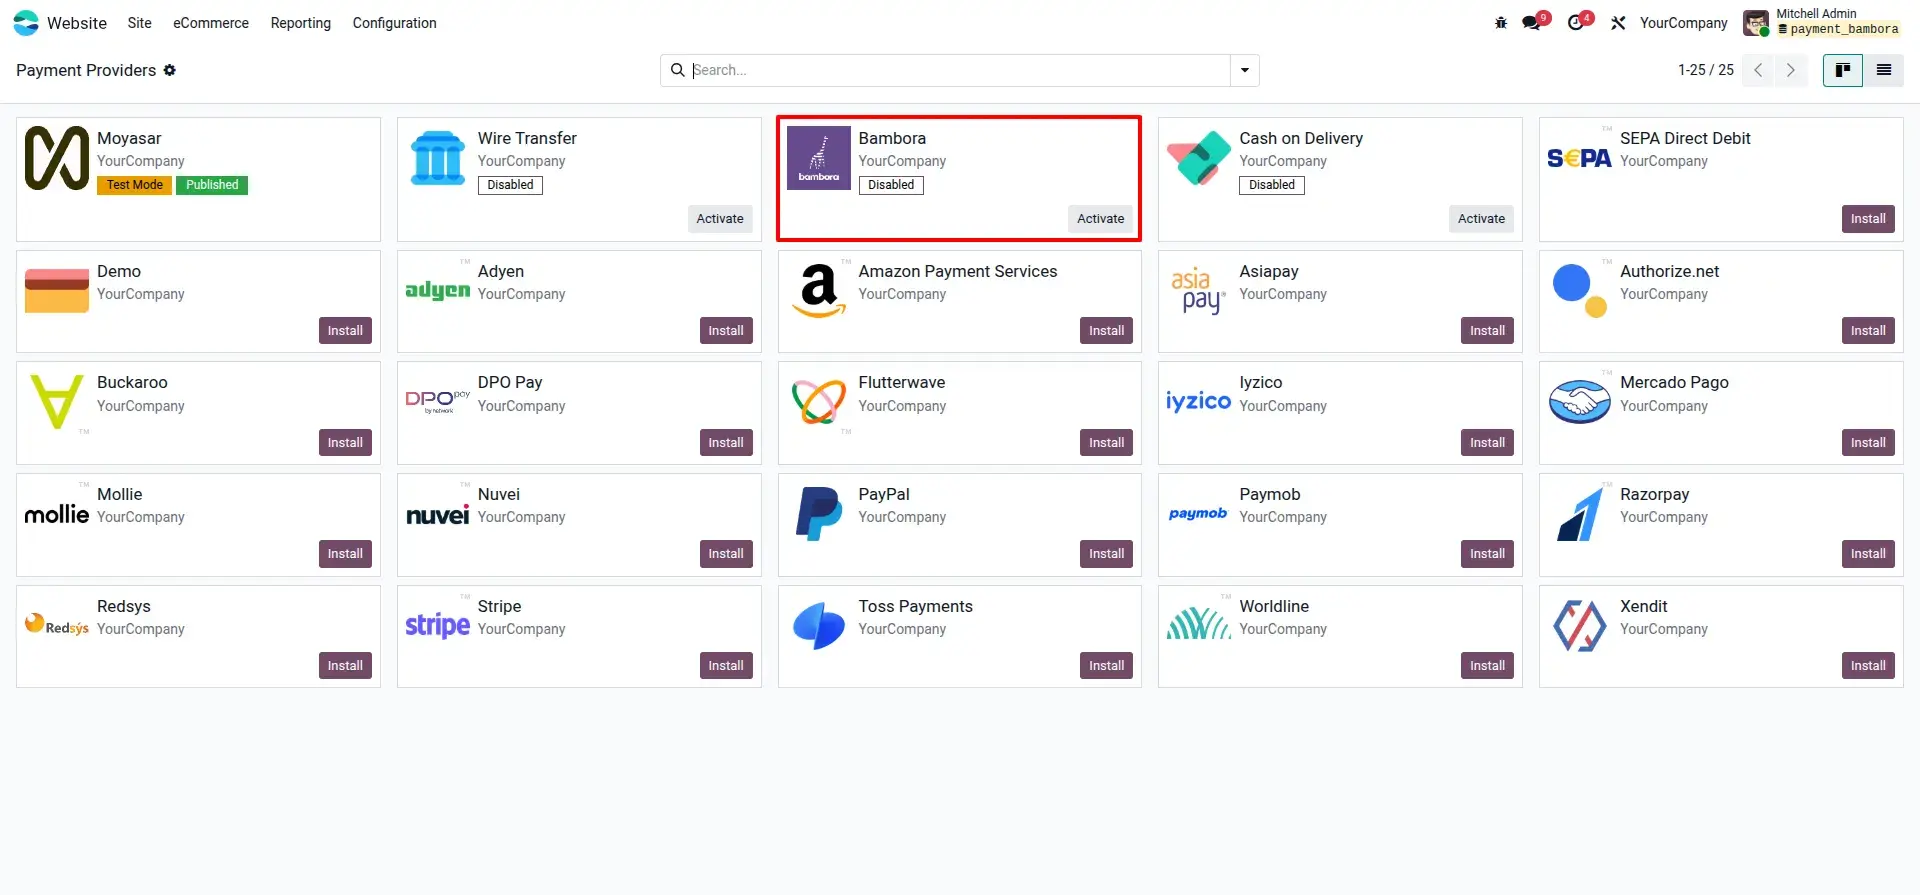Click the Payment Providers breadcrumb title

[86, 70]
